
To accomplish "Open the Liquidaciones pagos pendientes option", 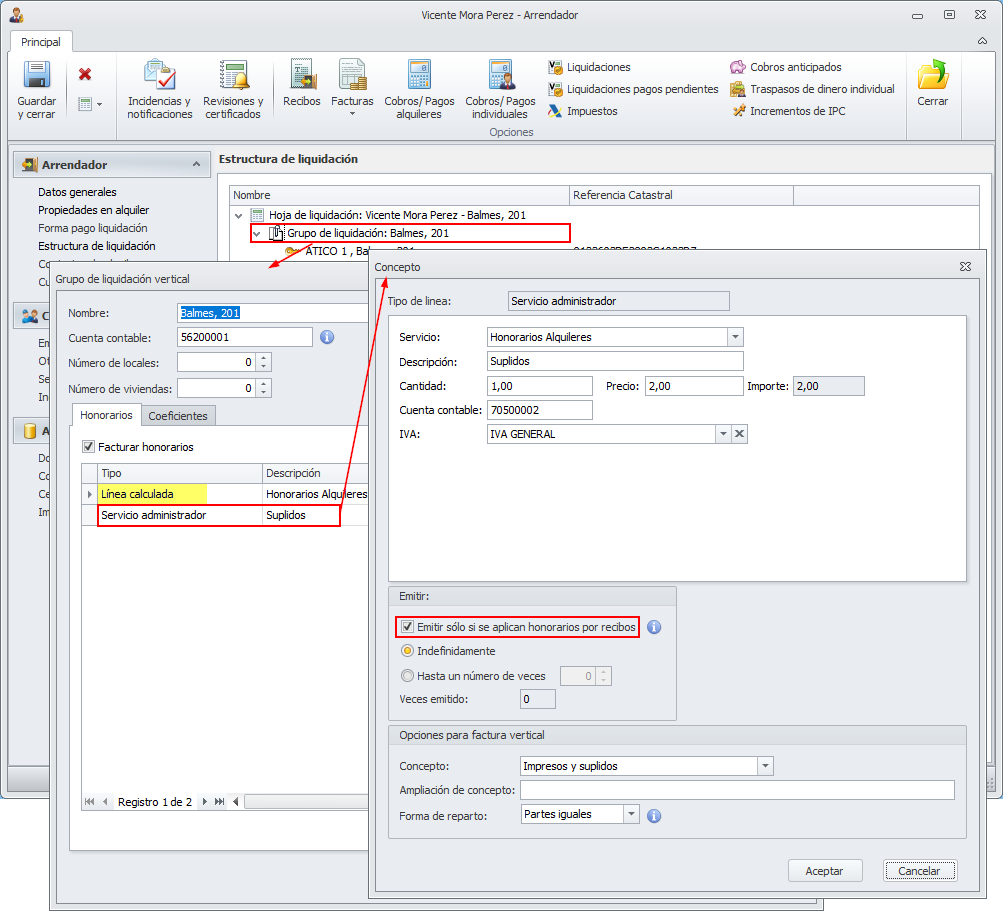I will coord(642,89).
